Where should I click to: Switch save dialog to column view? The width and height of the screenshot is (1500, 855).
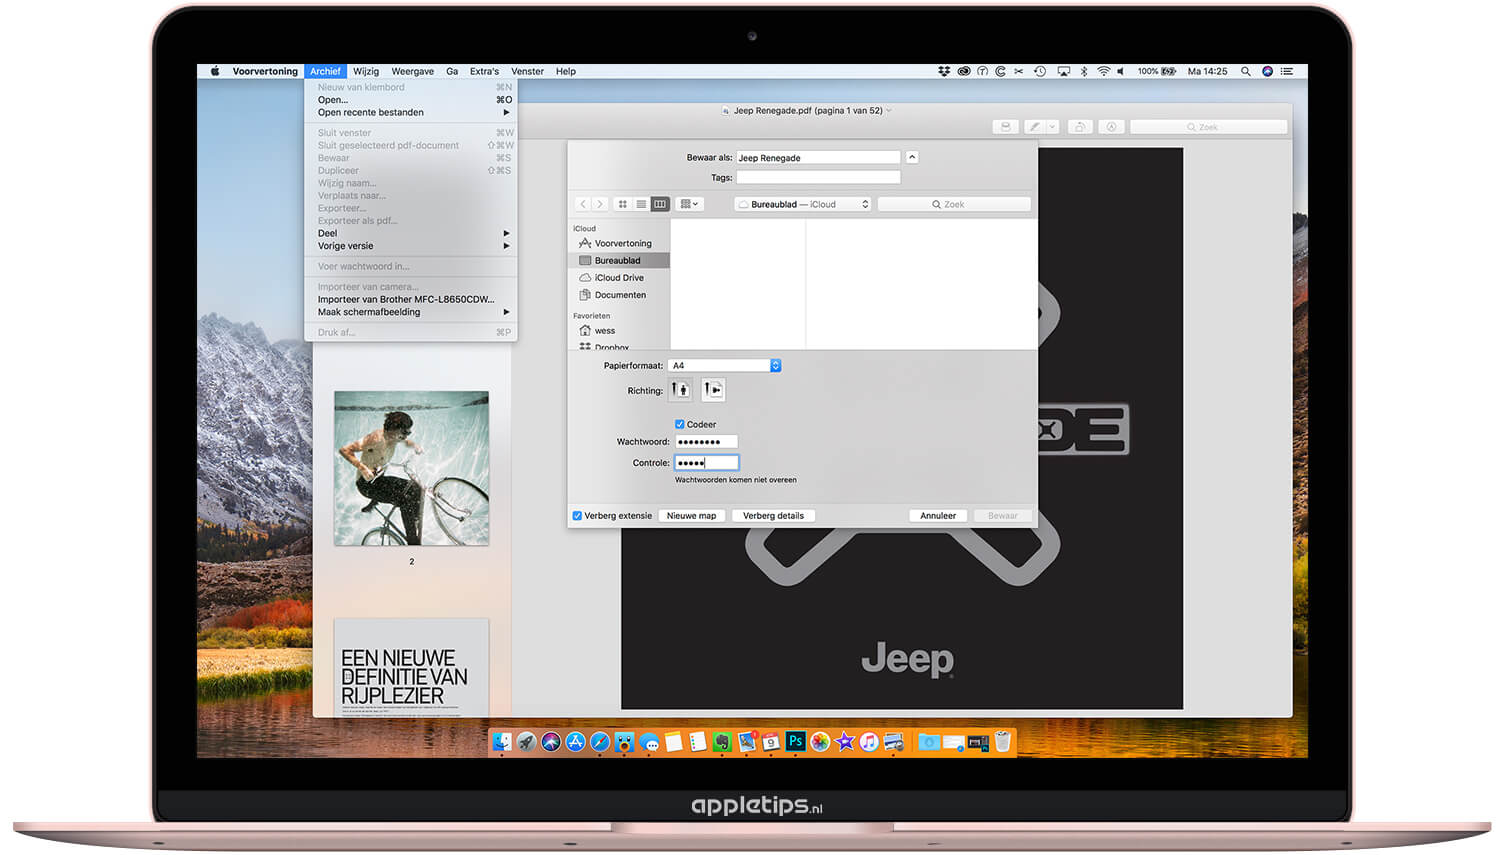coord(660,204)
